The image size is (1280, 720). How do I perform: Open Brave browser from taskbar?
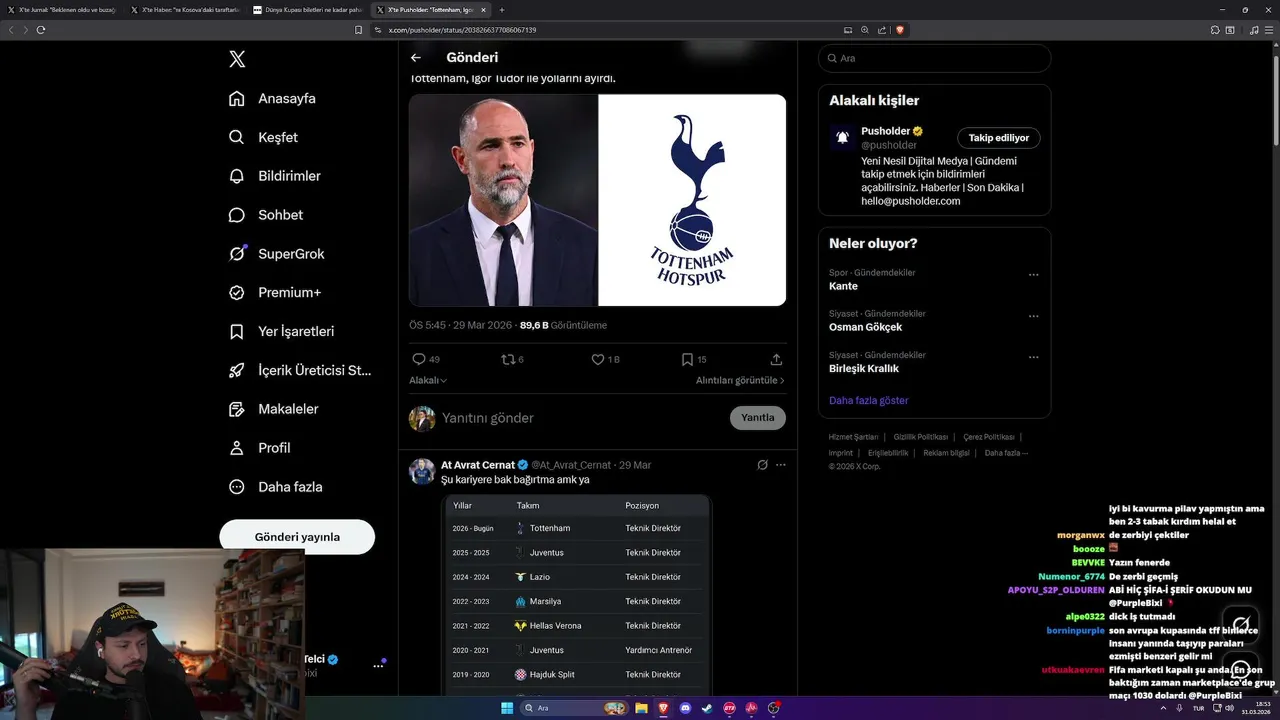click(663, 708)
